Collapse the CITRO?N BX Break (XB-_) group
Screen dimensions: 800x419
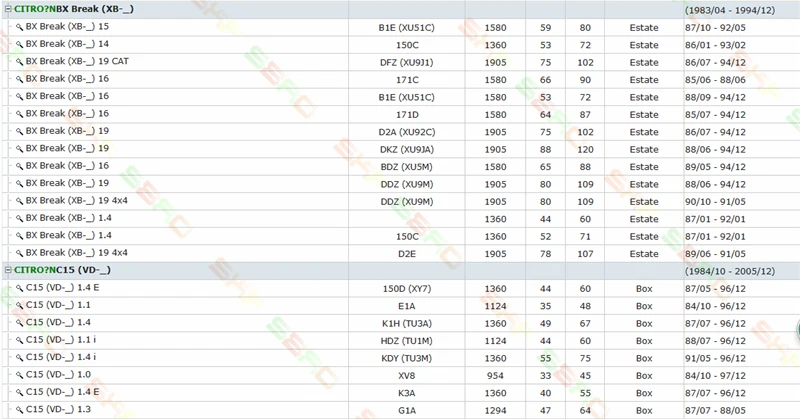point(8,9)
